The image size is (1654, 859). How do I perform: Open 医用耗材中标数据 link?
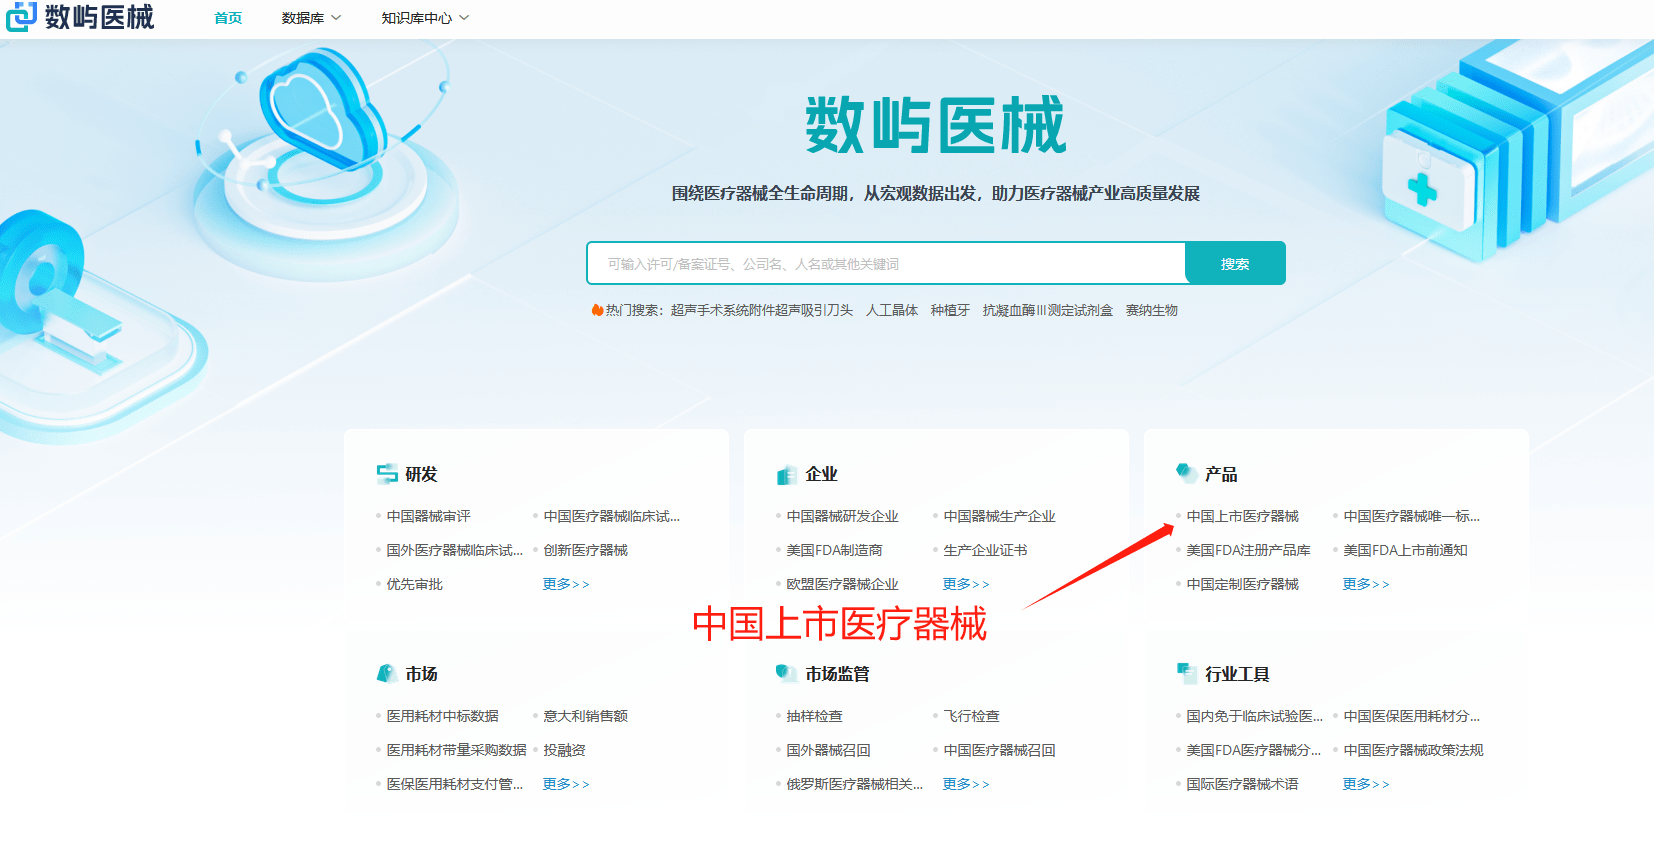[x=442, y=716]
